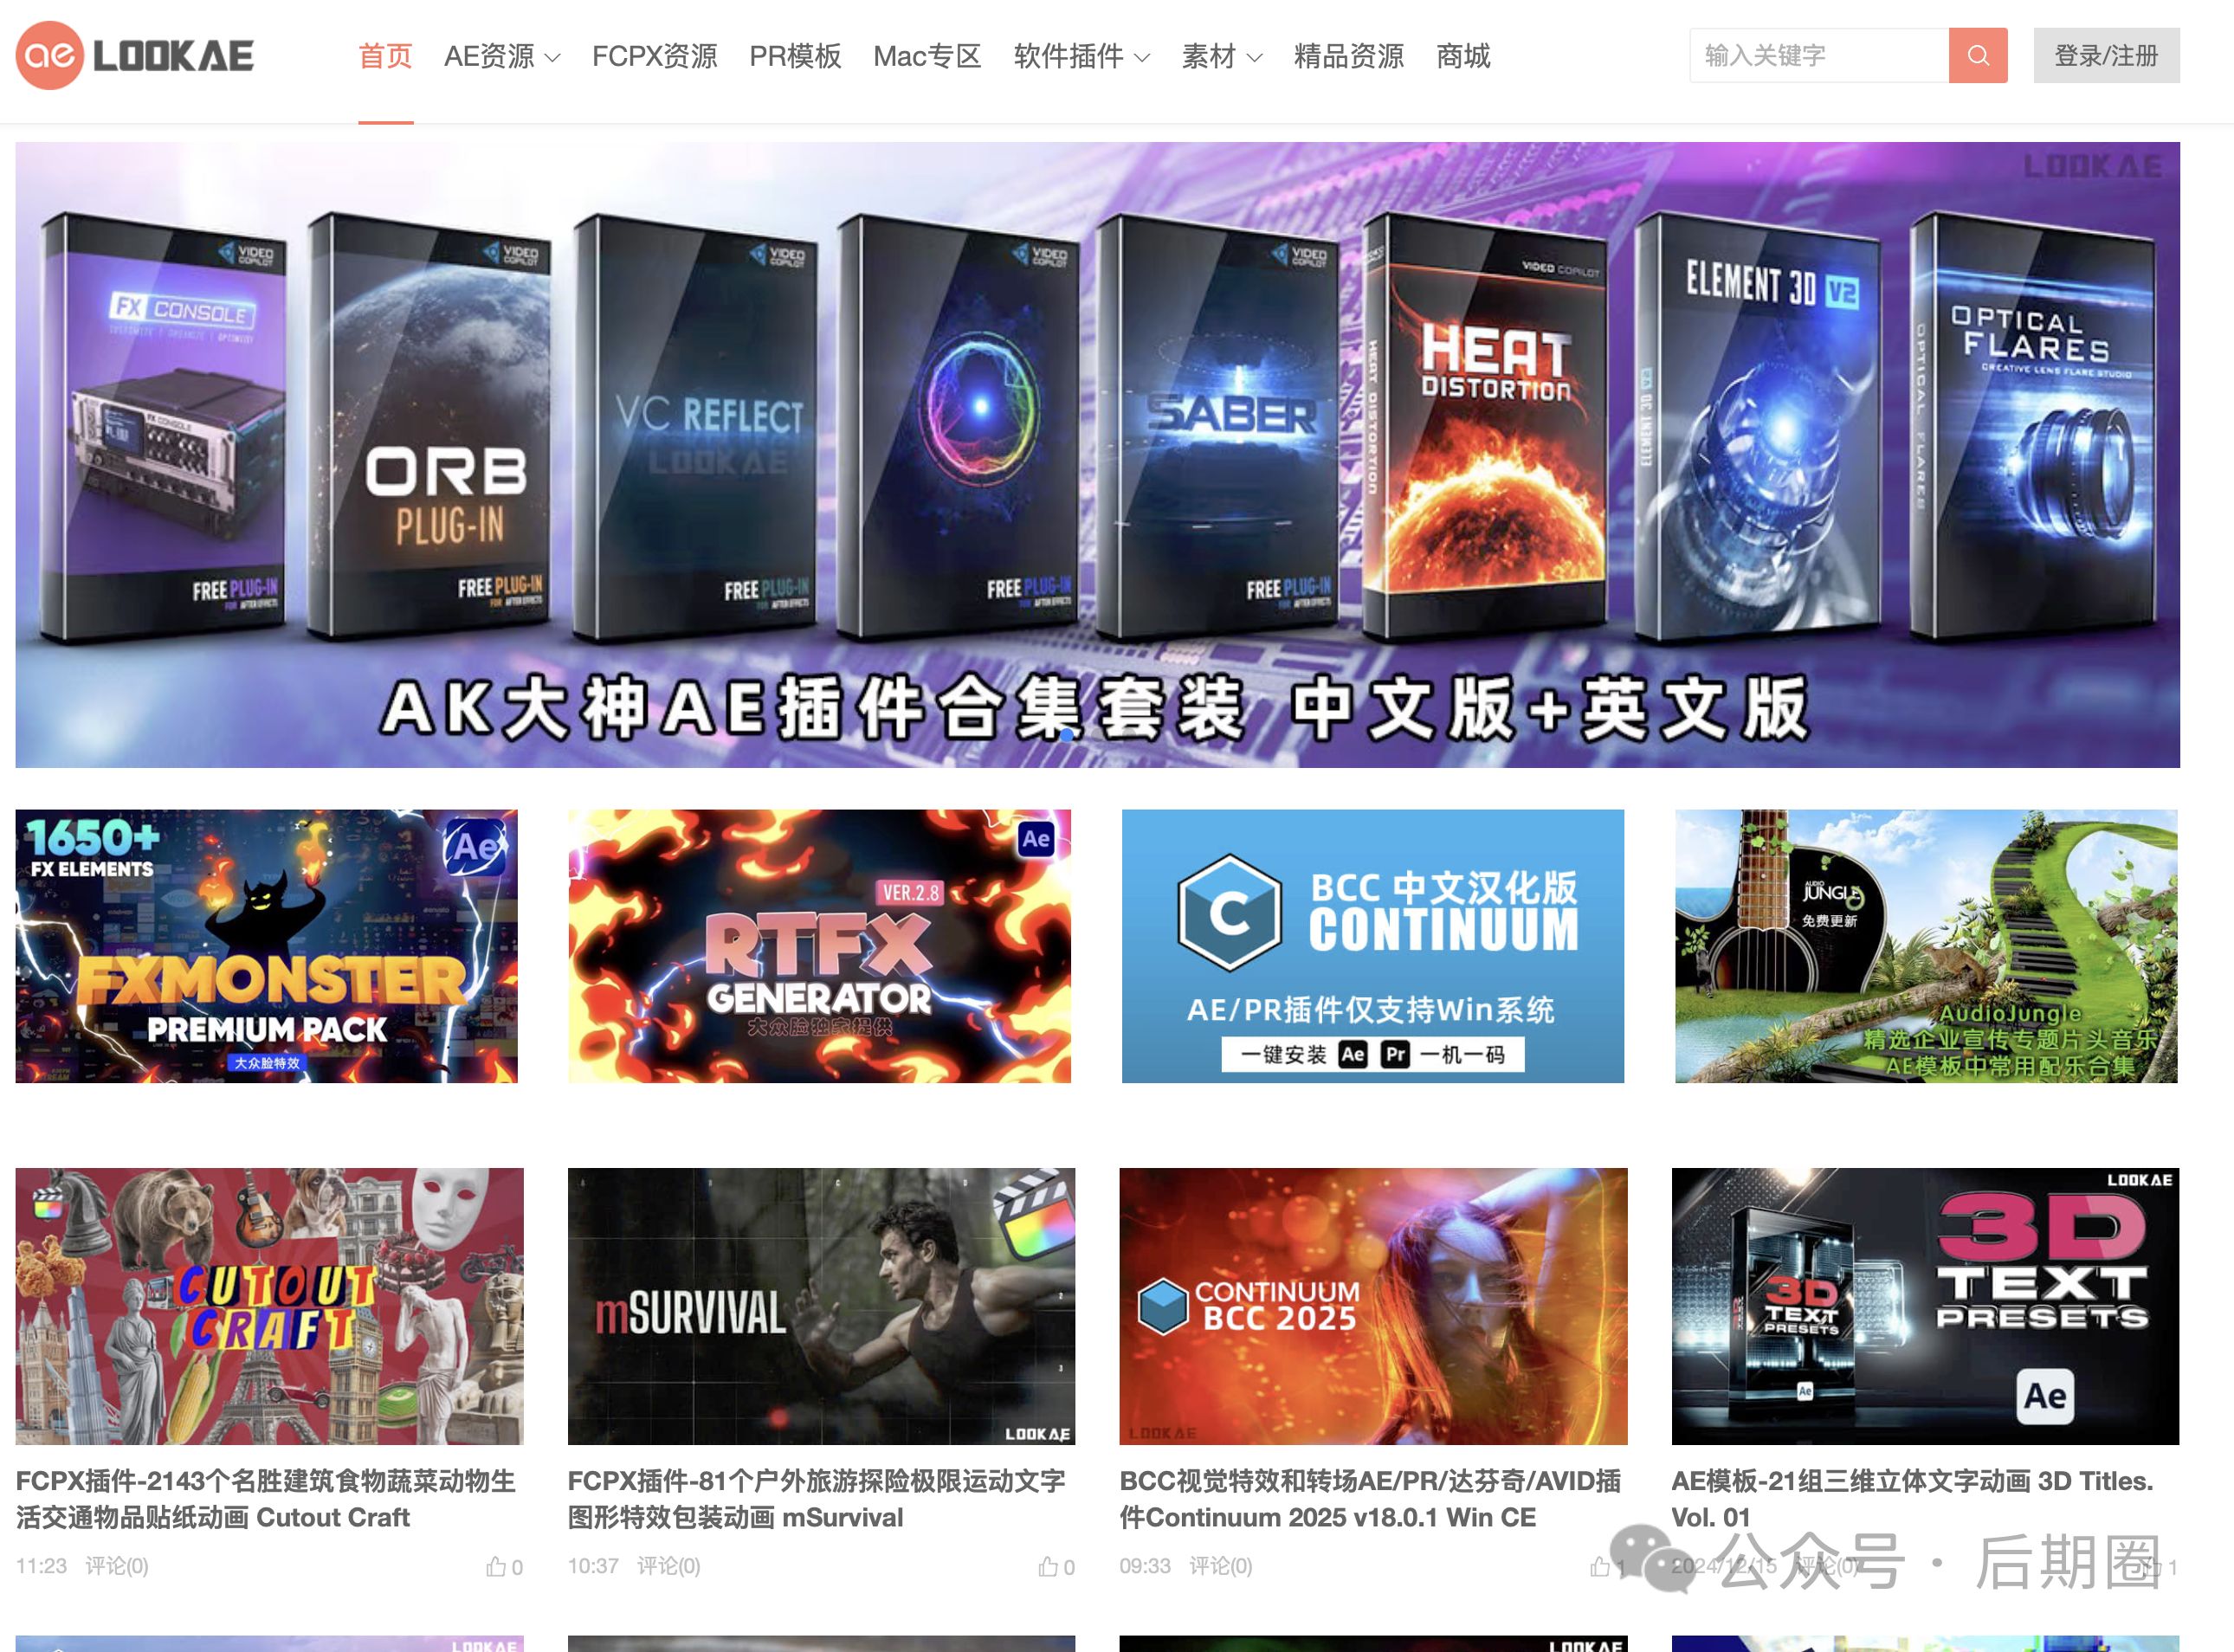
Task: Go to the 首页 tab
Action: 385,57
